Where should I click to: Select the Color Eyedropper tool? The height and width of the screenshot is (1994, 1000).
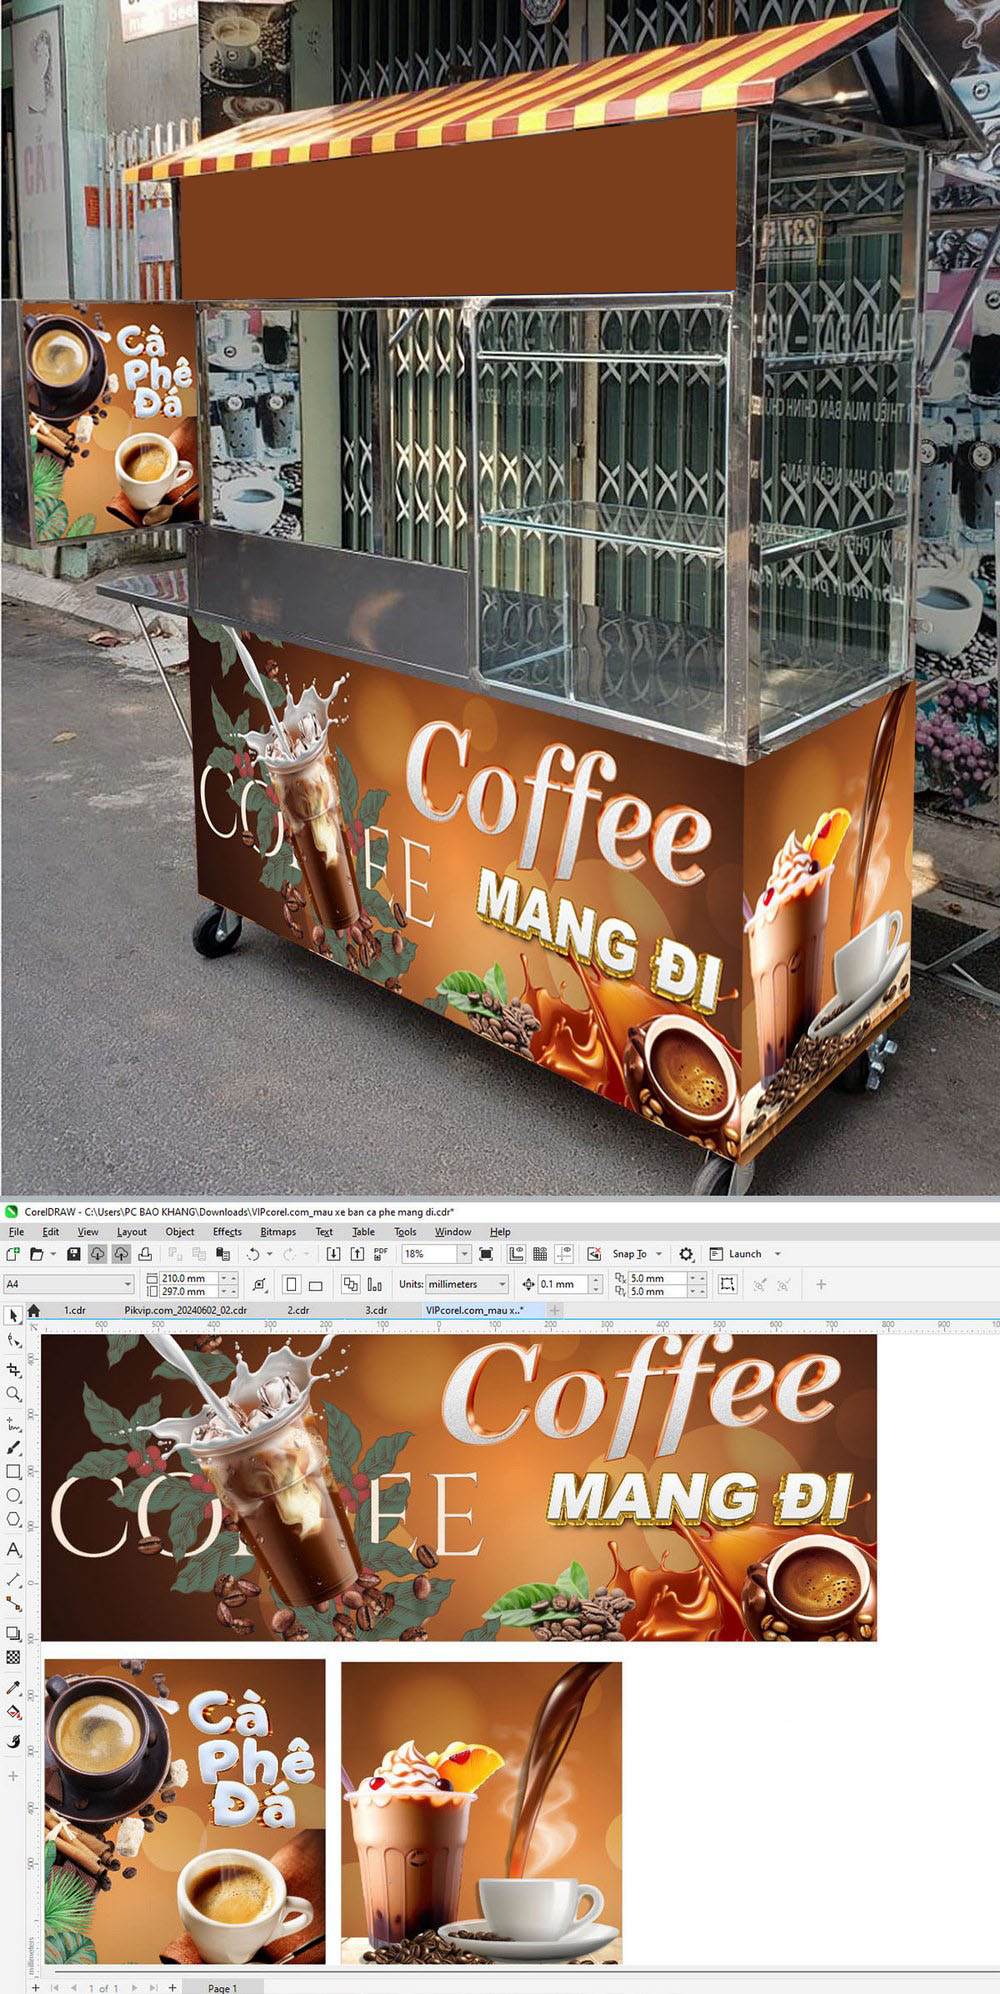click(13, 1687)
